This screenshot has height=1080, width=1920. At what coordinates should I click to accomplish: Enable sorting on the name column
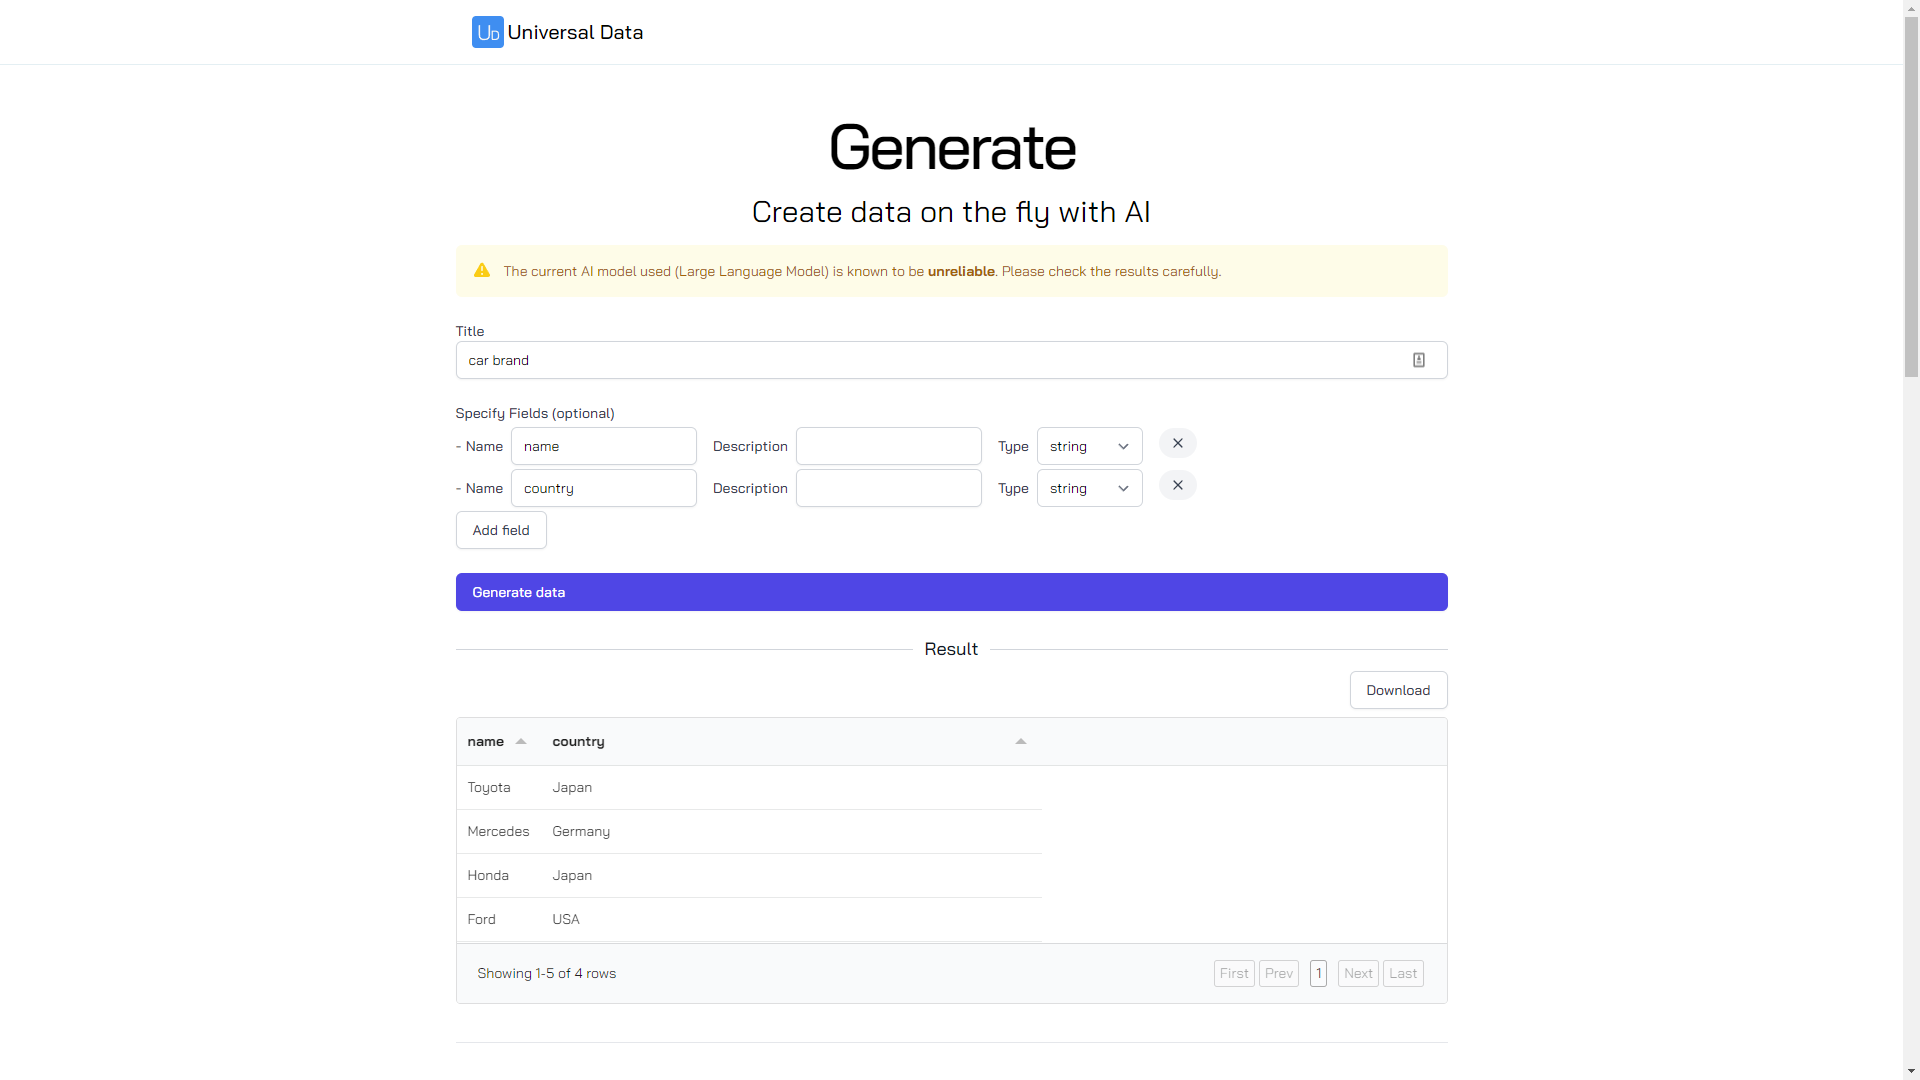(x=522, y=741)
